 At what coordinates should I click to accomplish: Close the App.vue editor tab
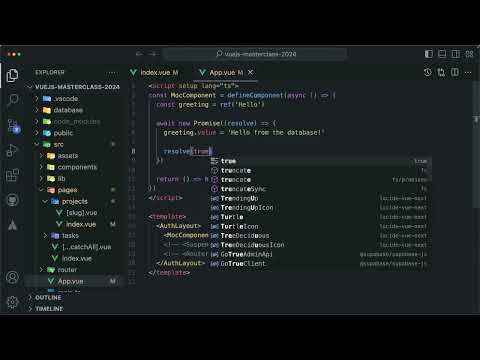[x=250, y=72]
